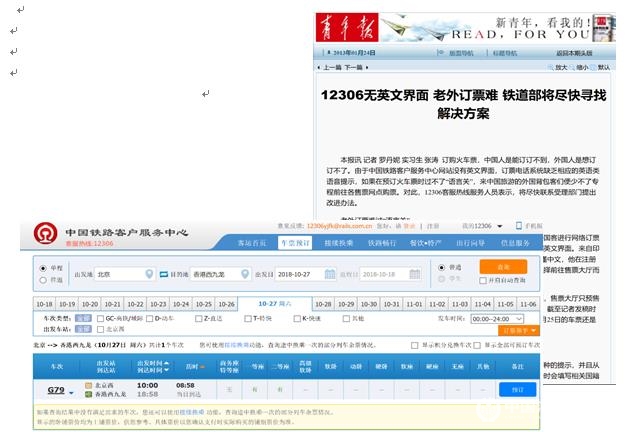Viewport: 629px width, 432px height.
Task: Open the return date calendar icon
Action: coord(415,274)
